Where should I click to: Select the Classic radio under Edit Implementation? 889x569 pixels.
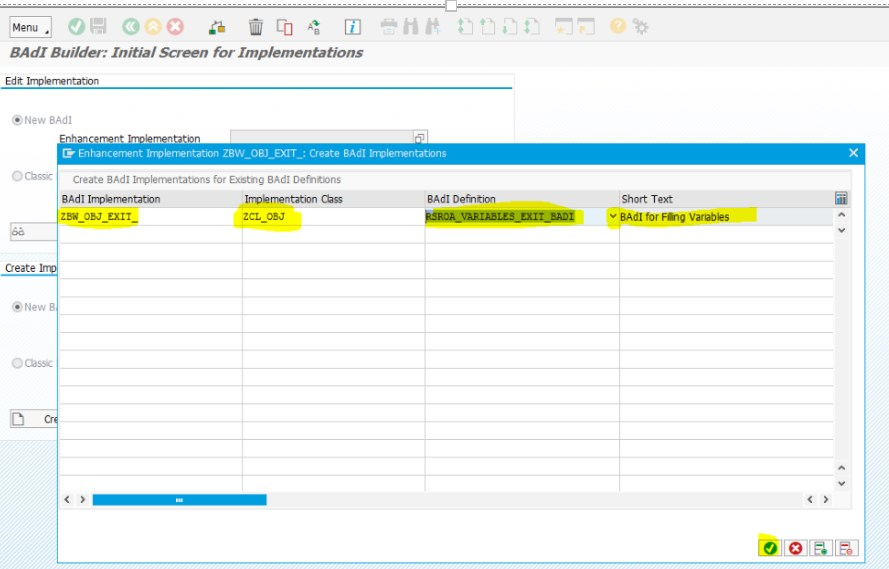17,176
